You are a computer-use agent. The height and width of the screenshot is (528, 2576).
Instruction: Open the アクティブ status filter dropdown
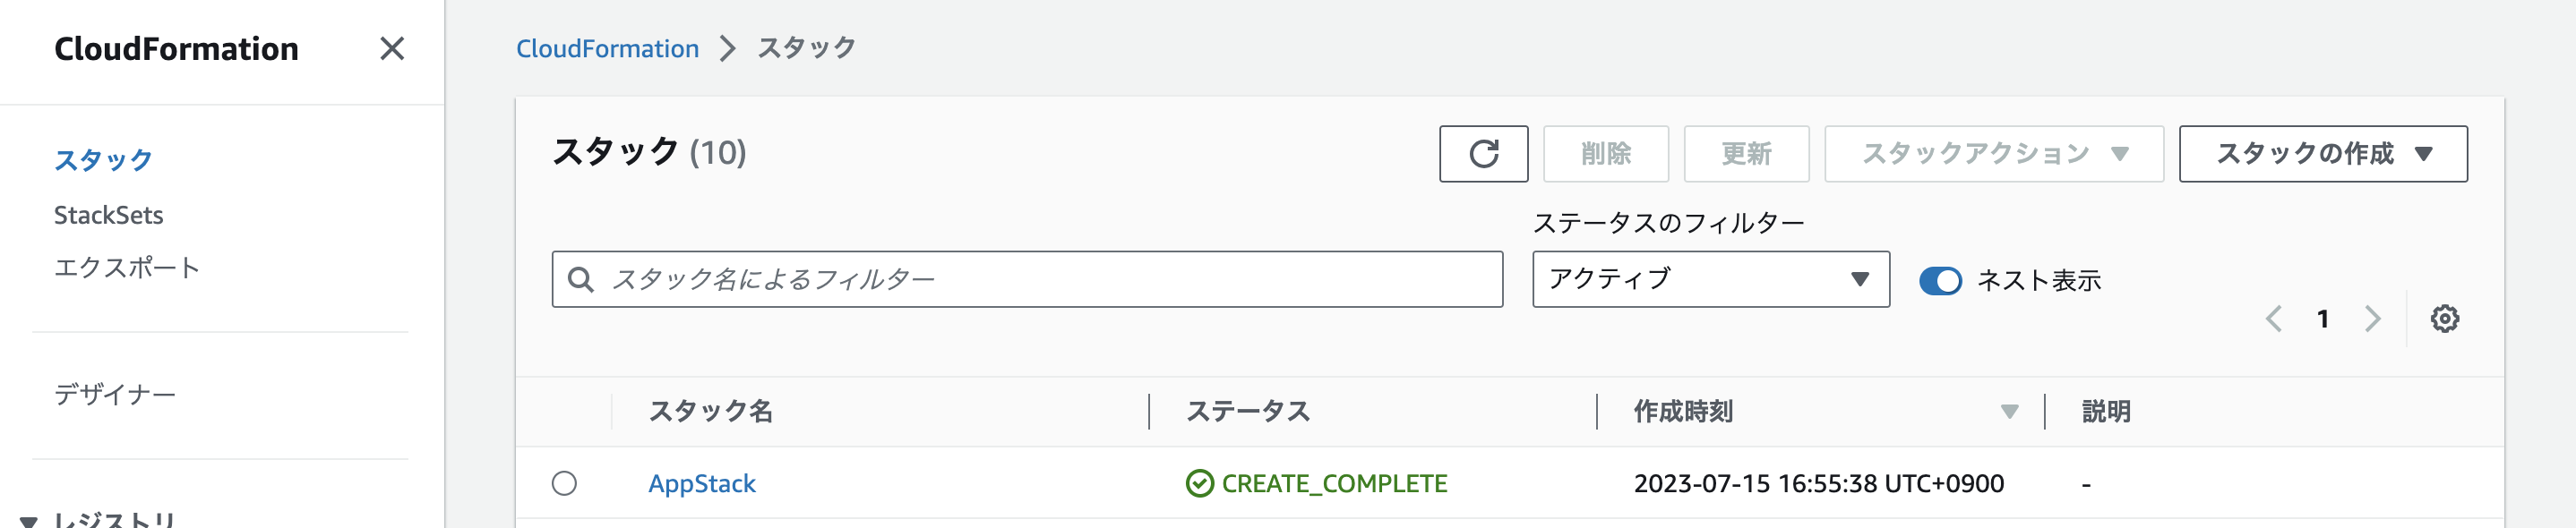(1711, 280)
